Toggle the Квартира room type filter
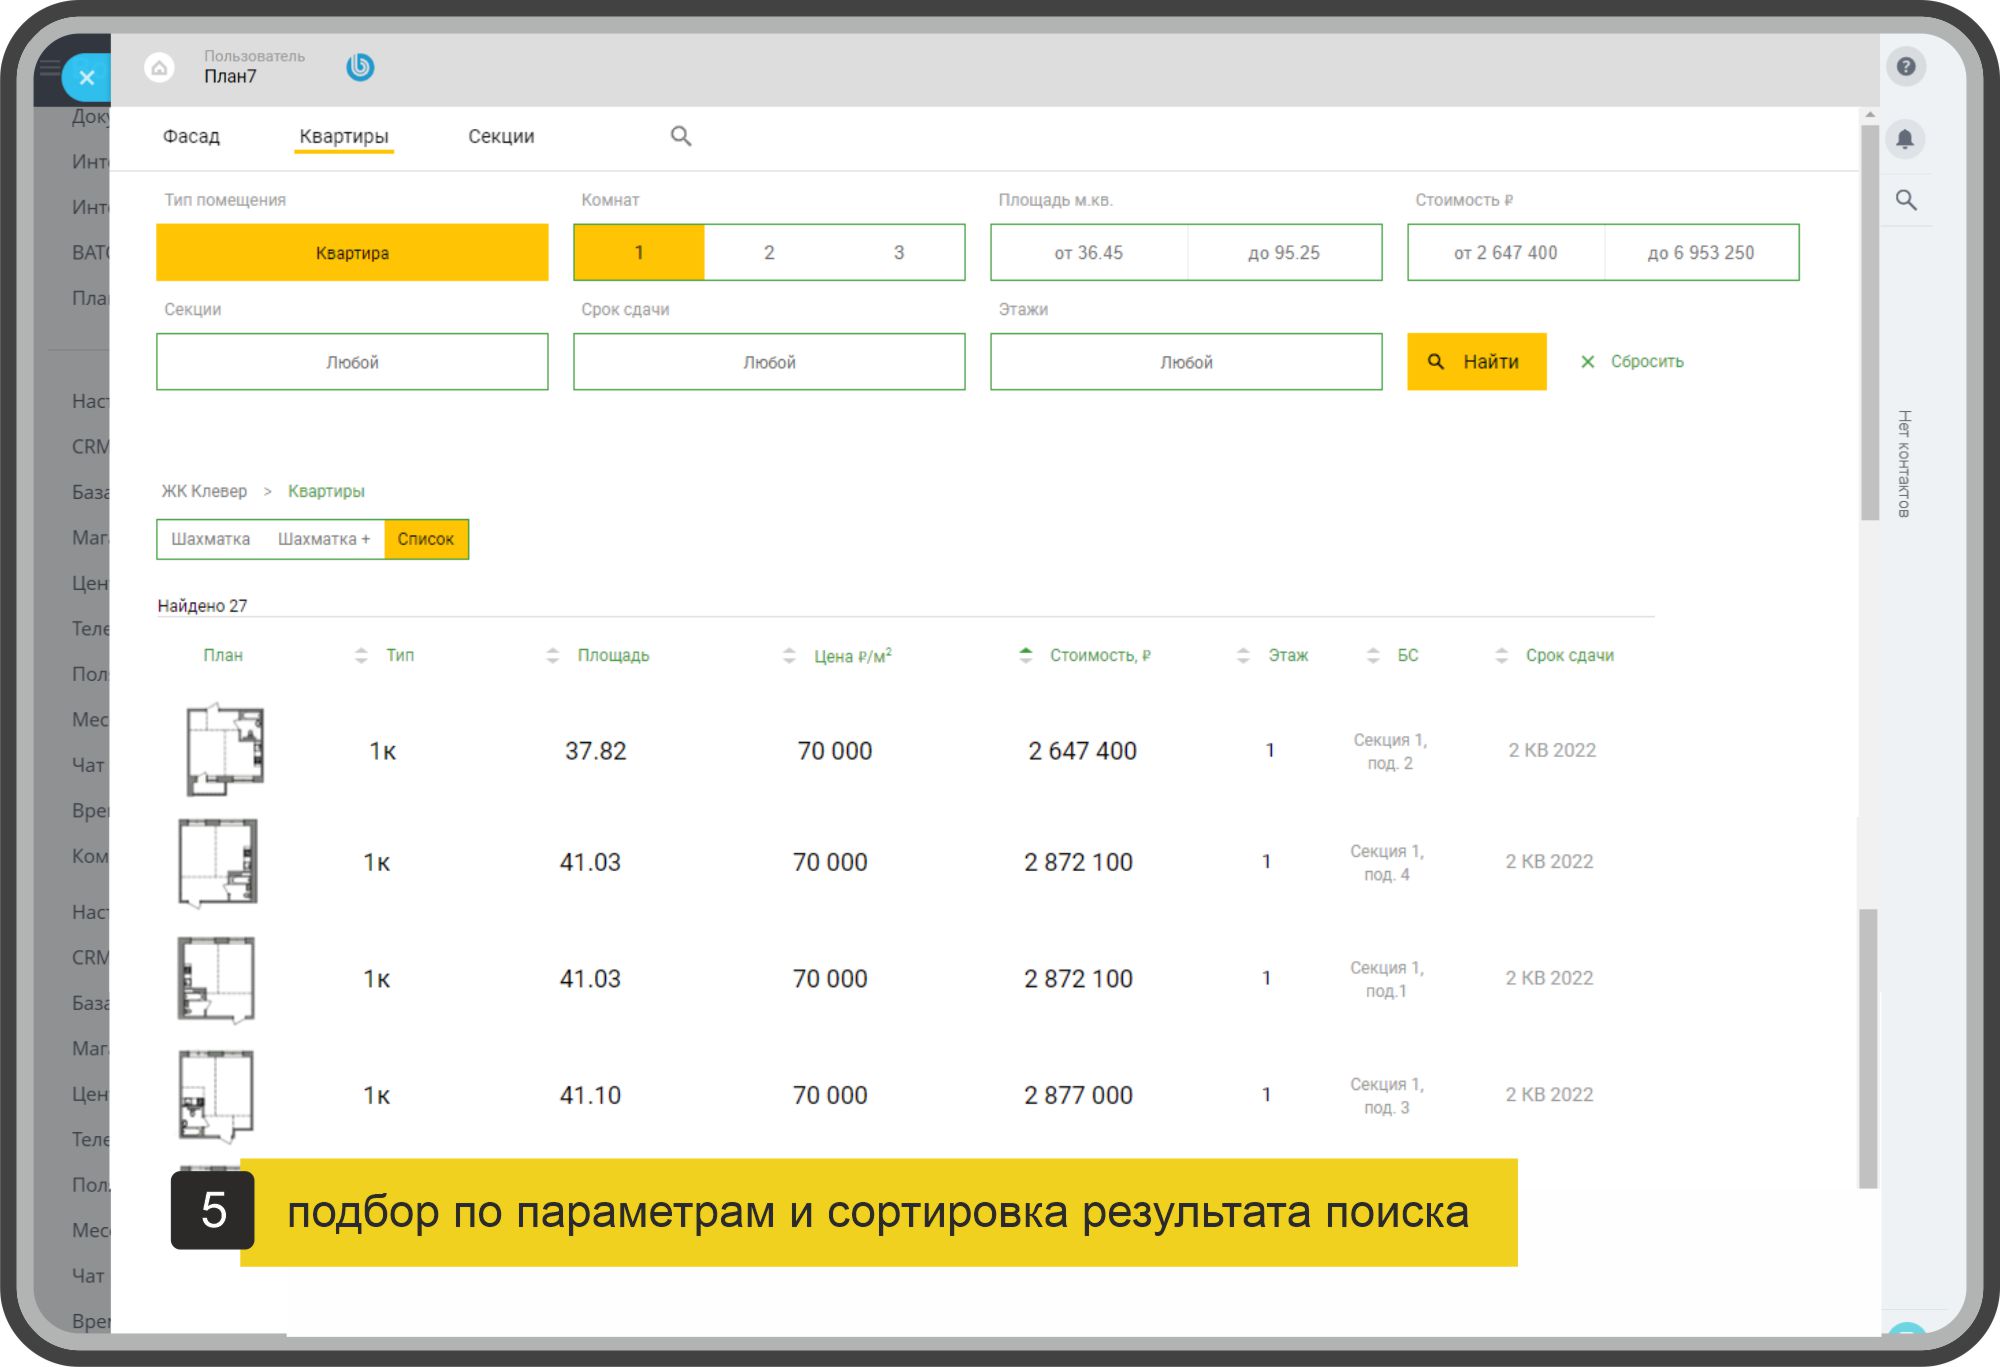This screenshot has height=1367, width=2000. (352, 253)
